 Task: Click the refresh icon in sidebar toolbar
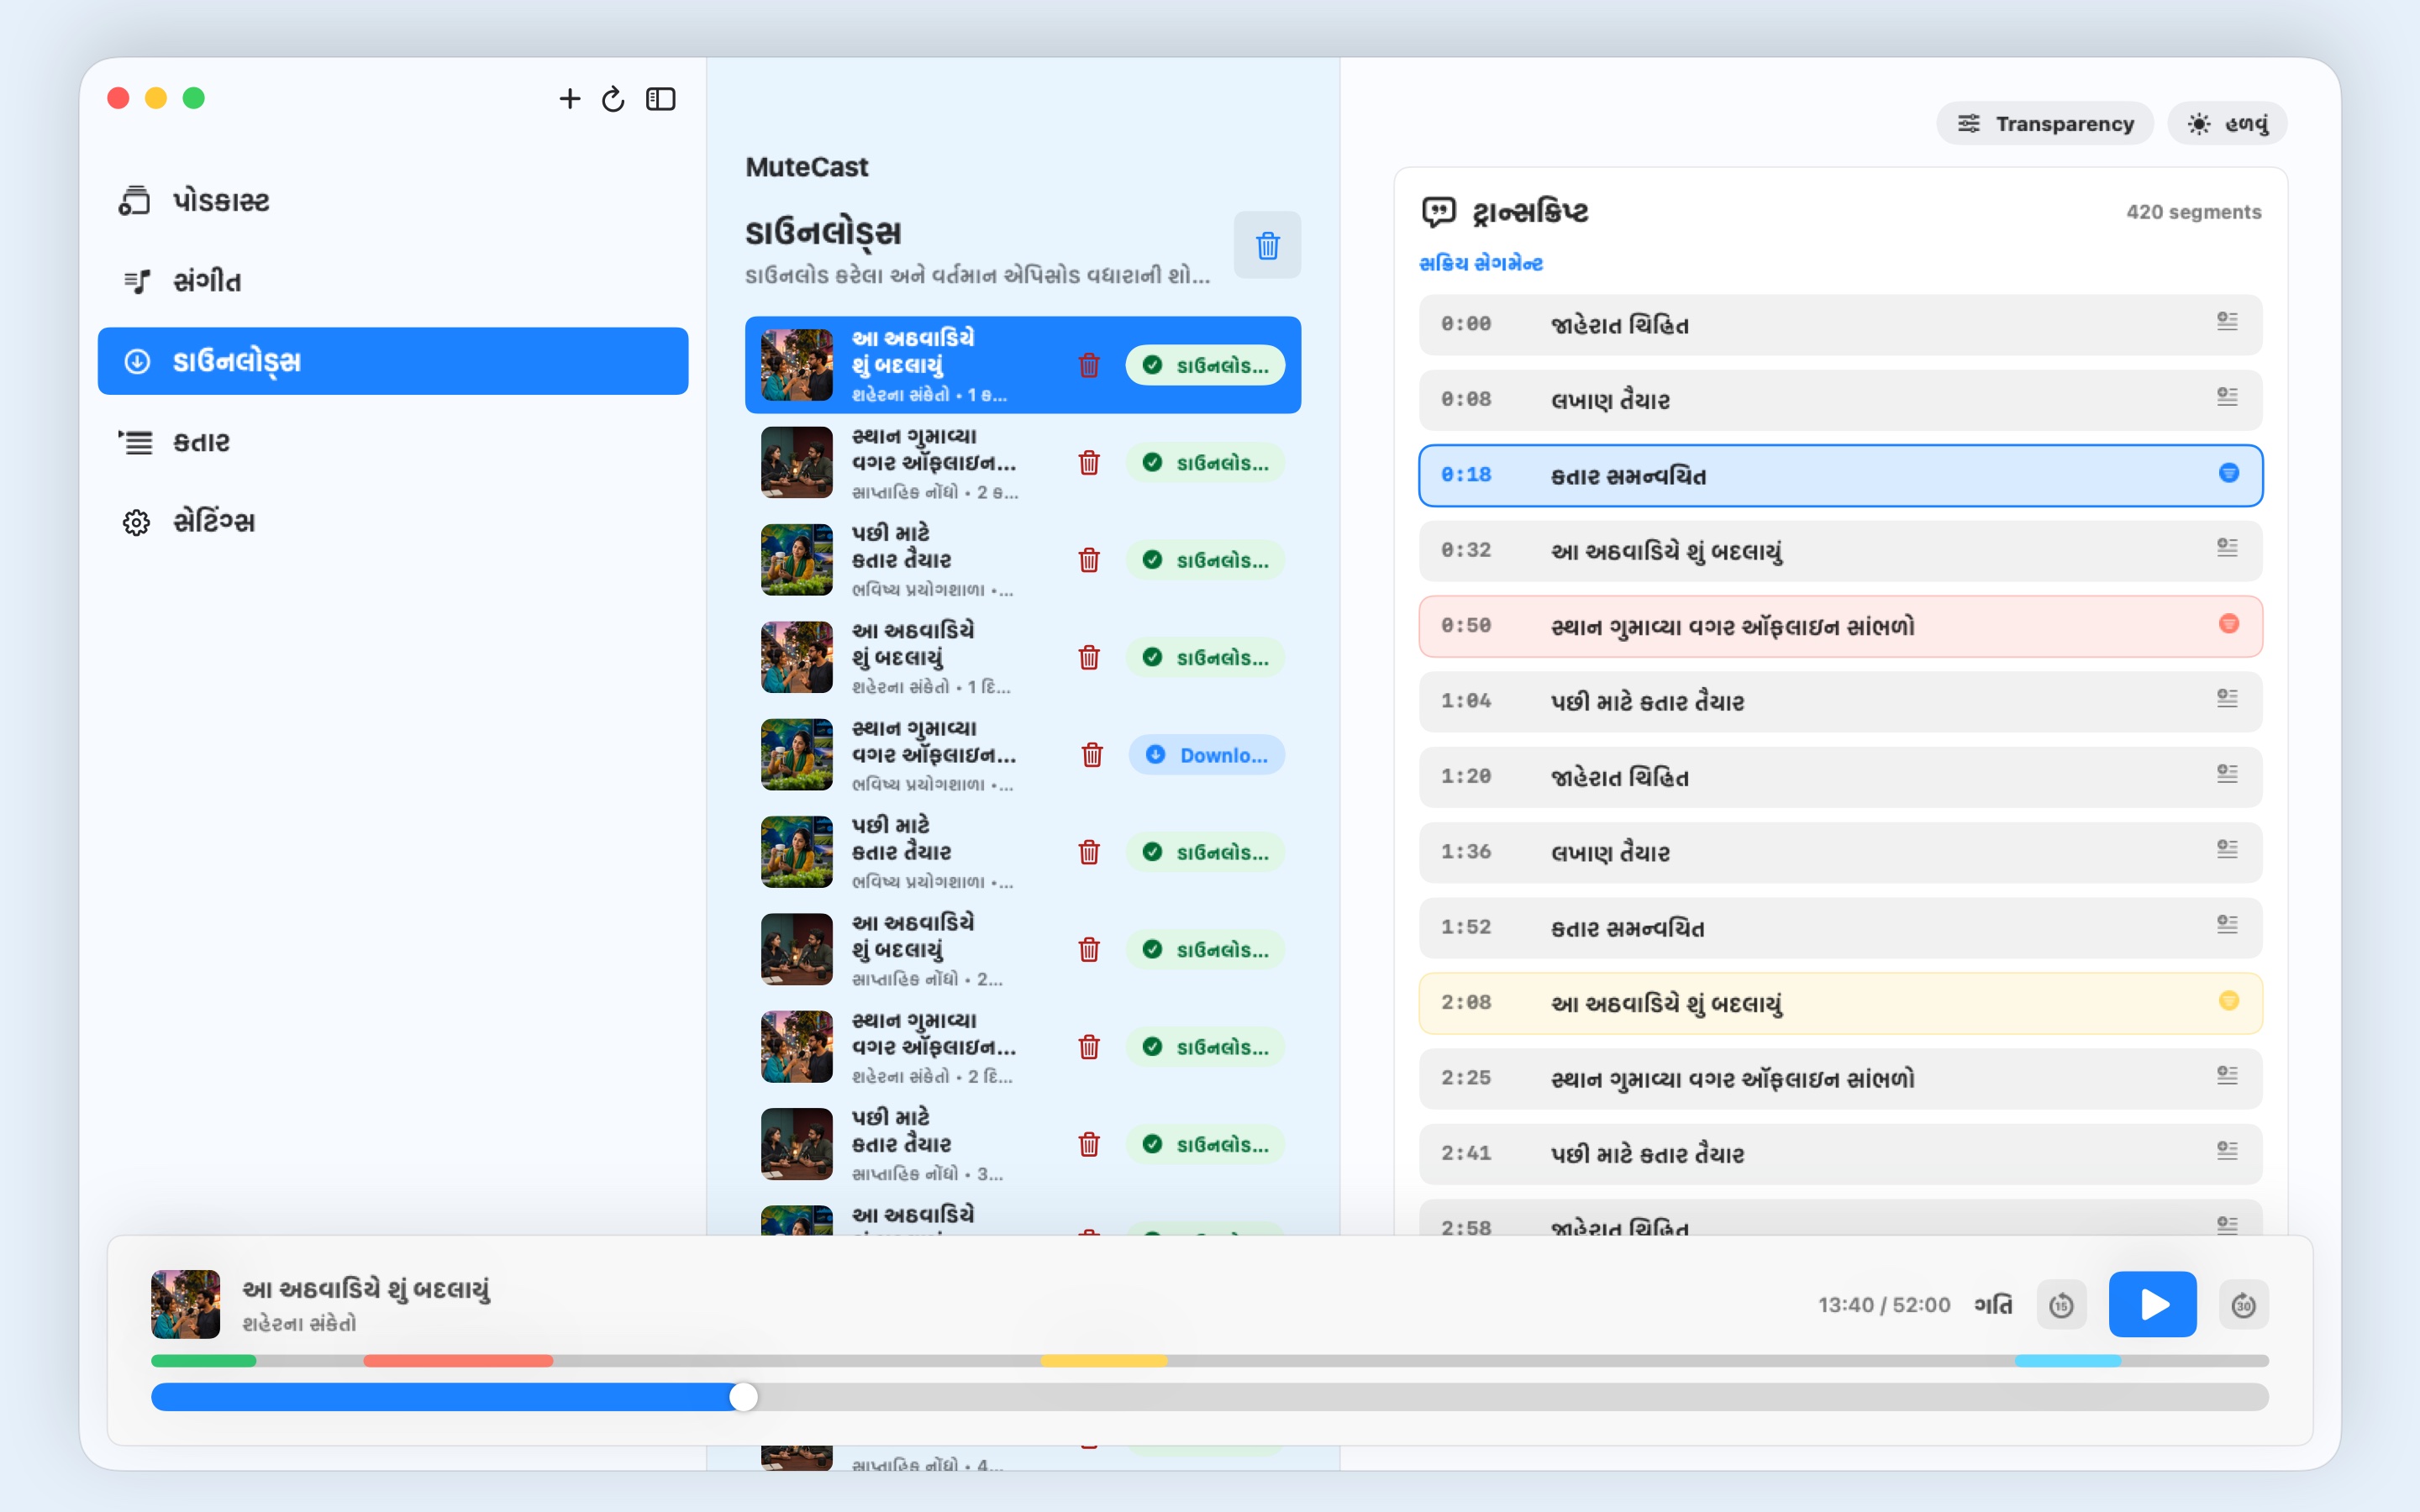pyautogui.click(x=613, y=99)
